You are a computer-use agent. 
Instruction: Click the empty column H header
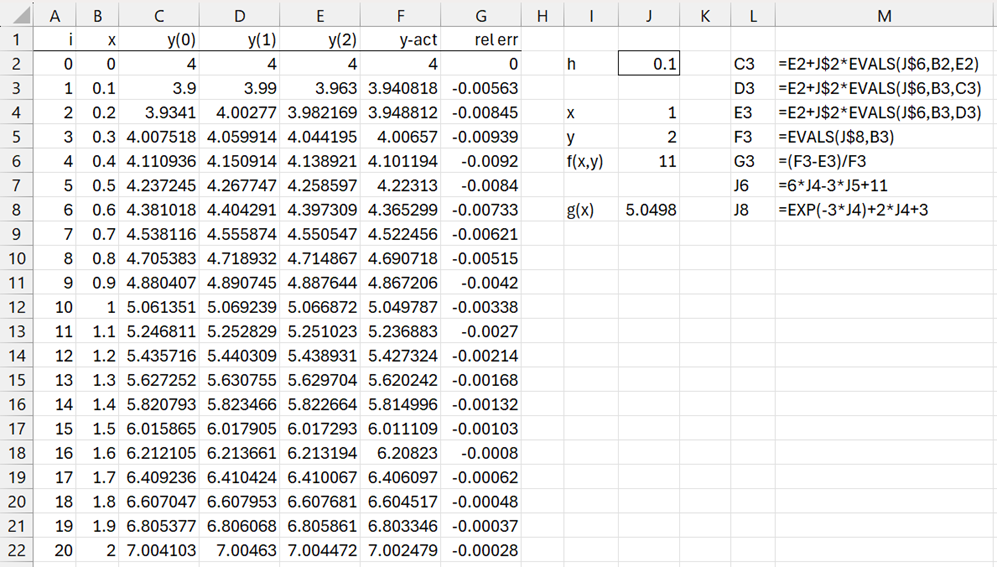coord(542,16)
